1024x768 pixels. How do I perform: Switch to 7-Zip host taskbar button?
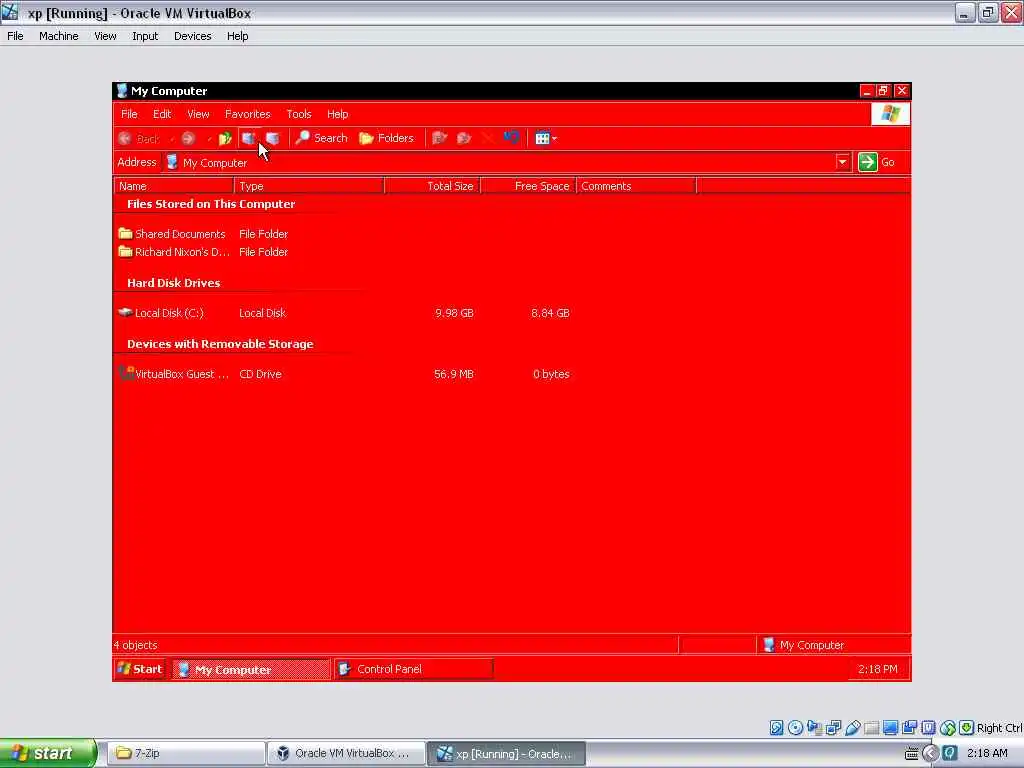[x=185, y=754]
